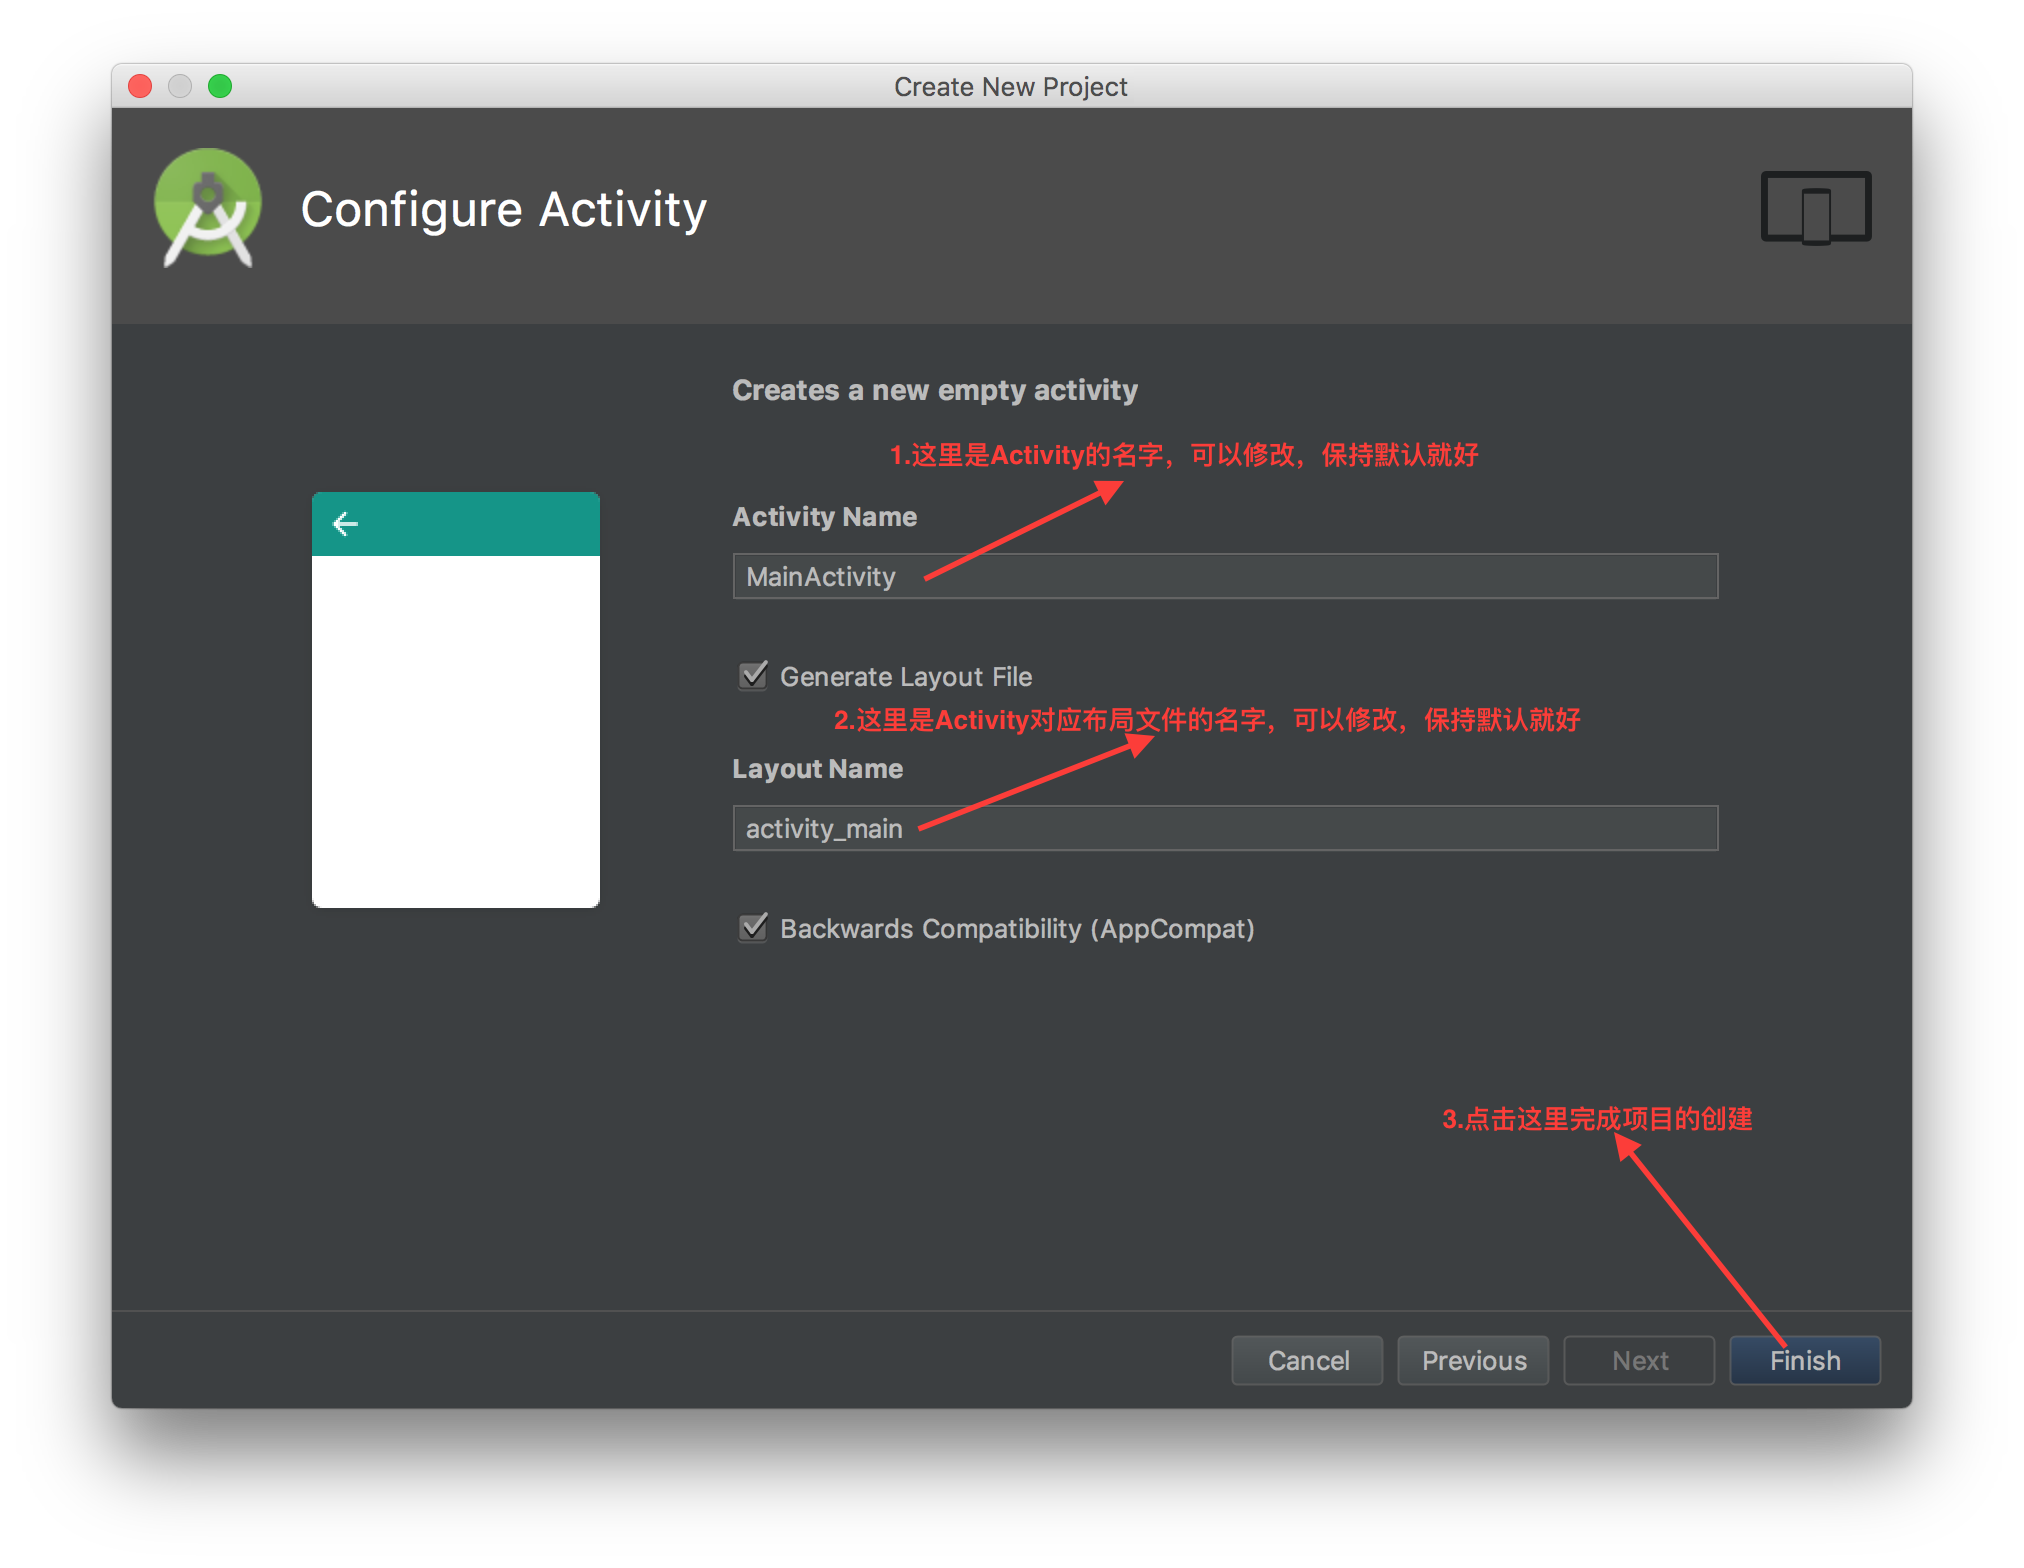Toggle Backwards Compatibility (AppCompat) checkbox
Image resolution: width=2024 pixels, height=1568 pixels.
pos(753,928)
